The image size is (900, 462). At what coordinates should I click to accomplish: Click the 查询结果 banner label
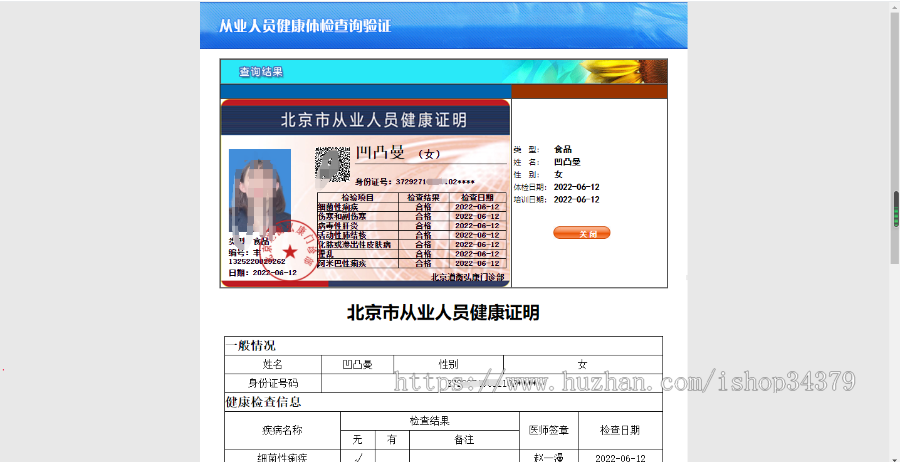261,72
